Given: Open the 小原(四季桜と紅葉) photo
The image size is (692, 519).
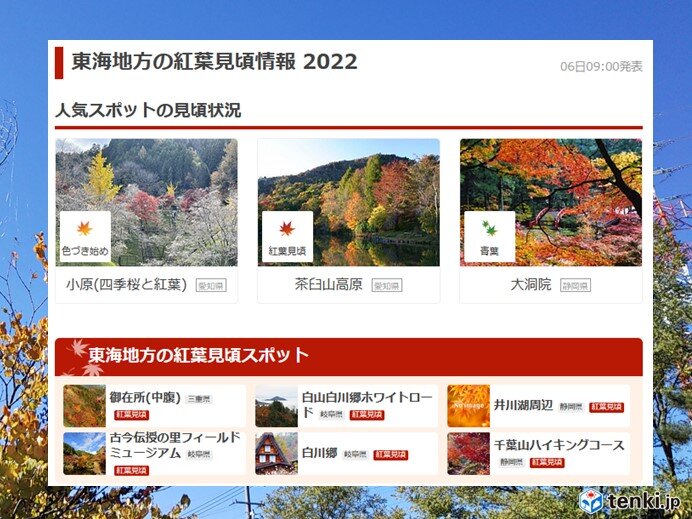Looking at the screenshot, I should tap(147, 203).
